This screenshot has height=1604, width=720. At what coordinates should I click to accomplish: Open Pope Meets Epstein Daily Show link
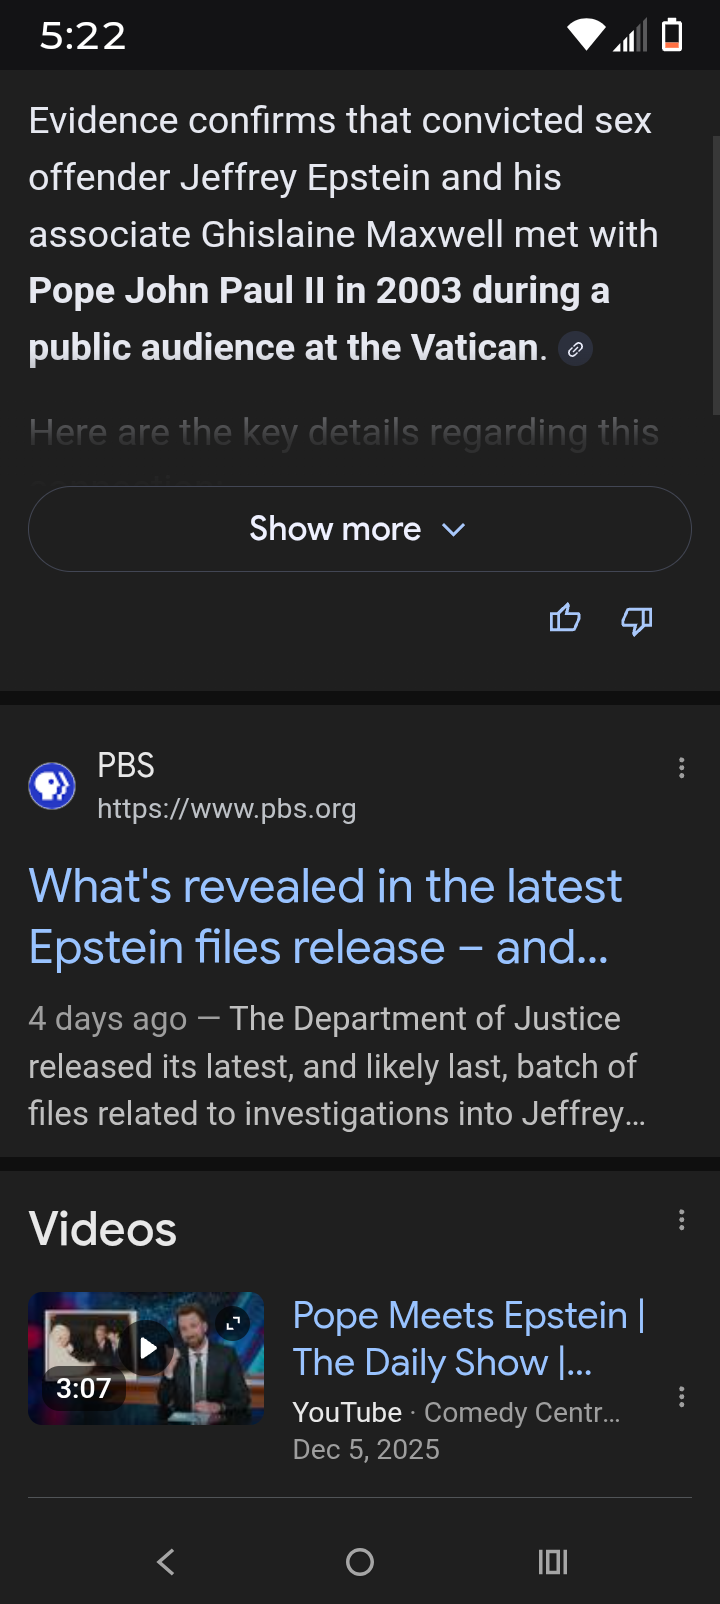tap(468, 1338)
